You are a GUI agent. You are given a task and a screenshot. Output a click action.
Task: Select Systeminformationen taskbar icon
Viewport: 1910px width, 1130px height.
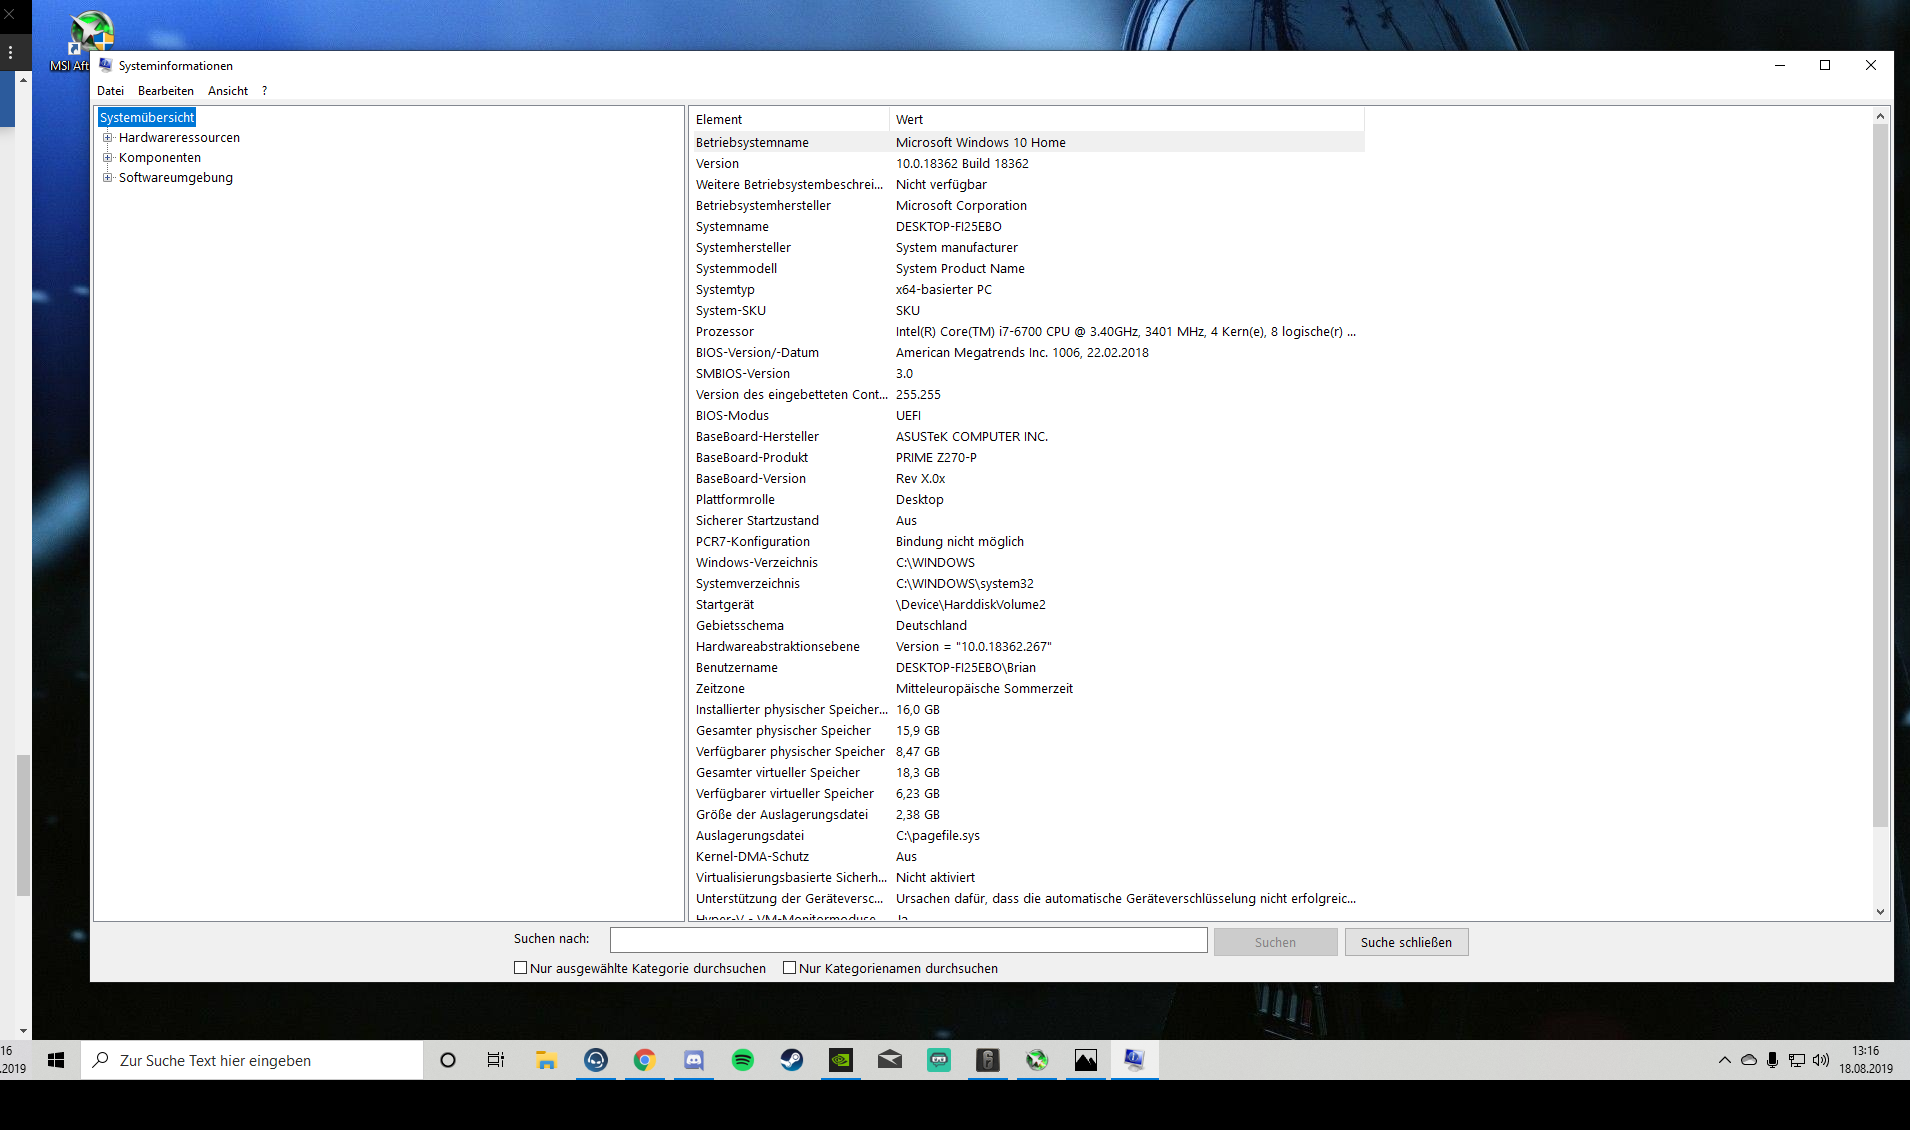(x=1135, y=1060)
